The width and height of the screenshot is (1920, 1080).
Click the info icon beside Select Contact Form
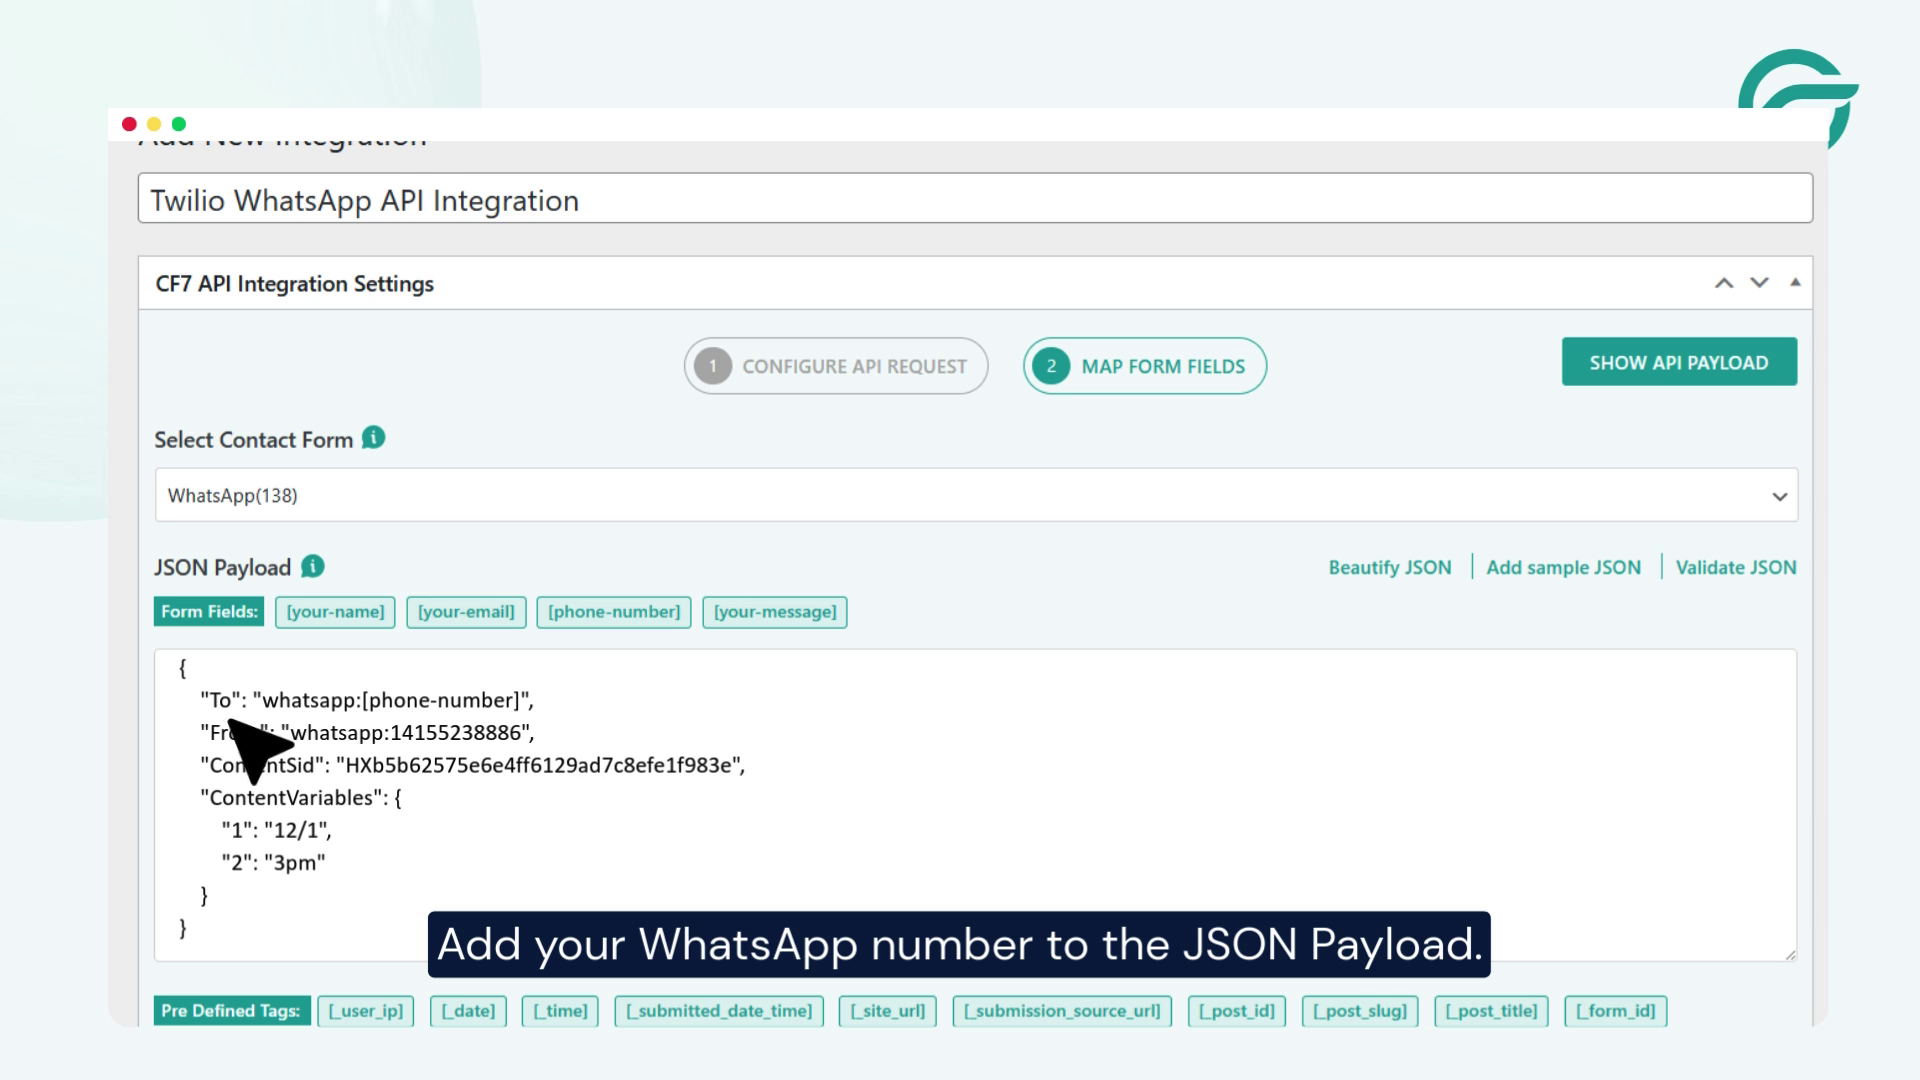click(x=372, y=438)
